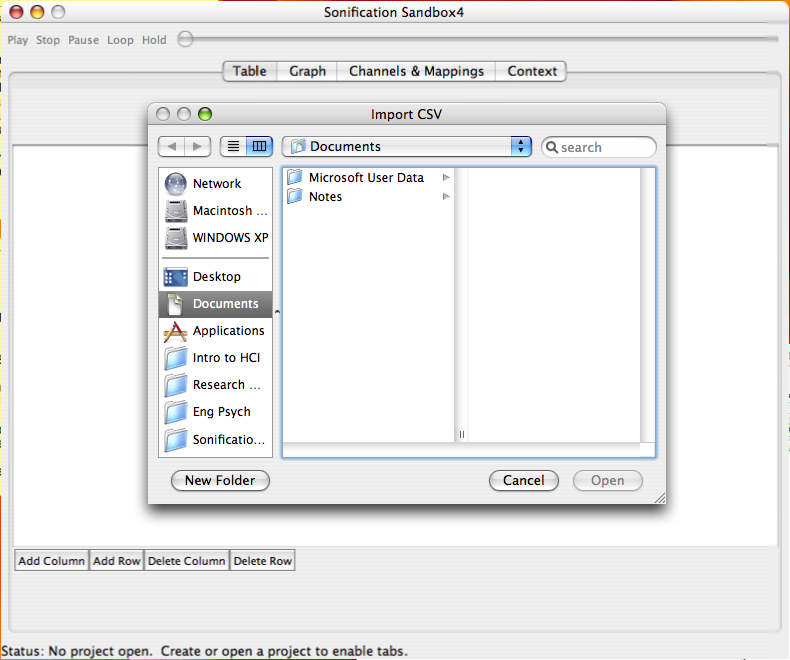Click Play in the playback bar
The width and height of the screenshot is (790, 660).
point(18,40)
